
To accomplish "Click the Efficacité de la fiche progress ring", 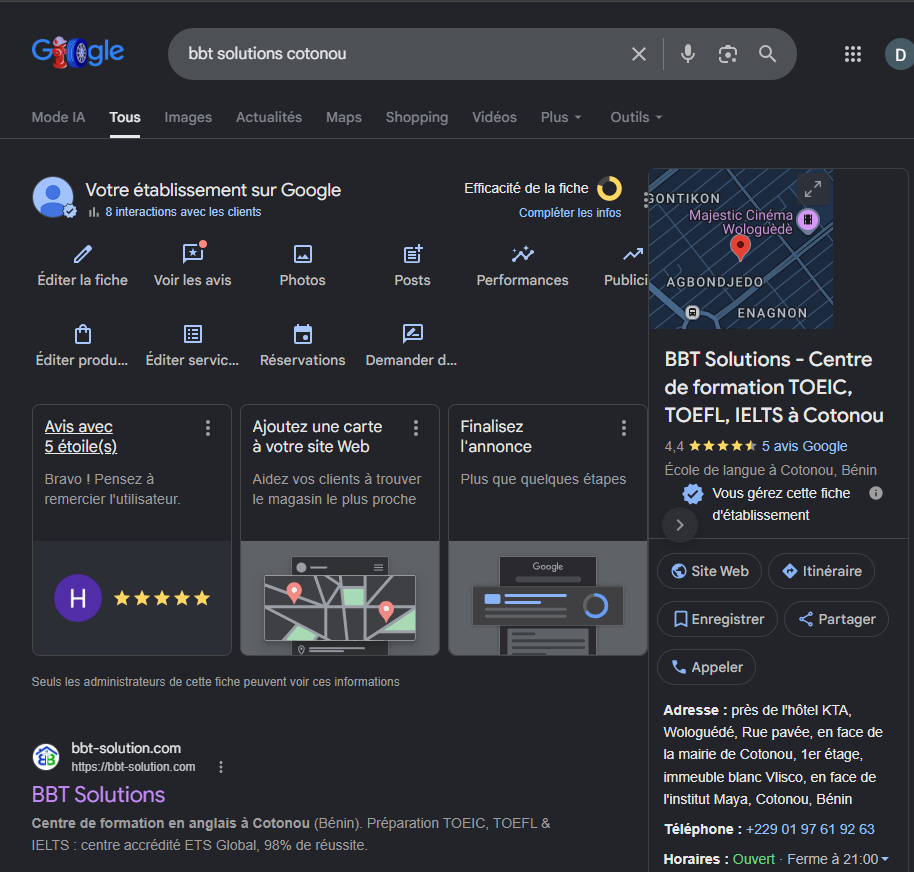I will 610,189.
